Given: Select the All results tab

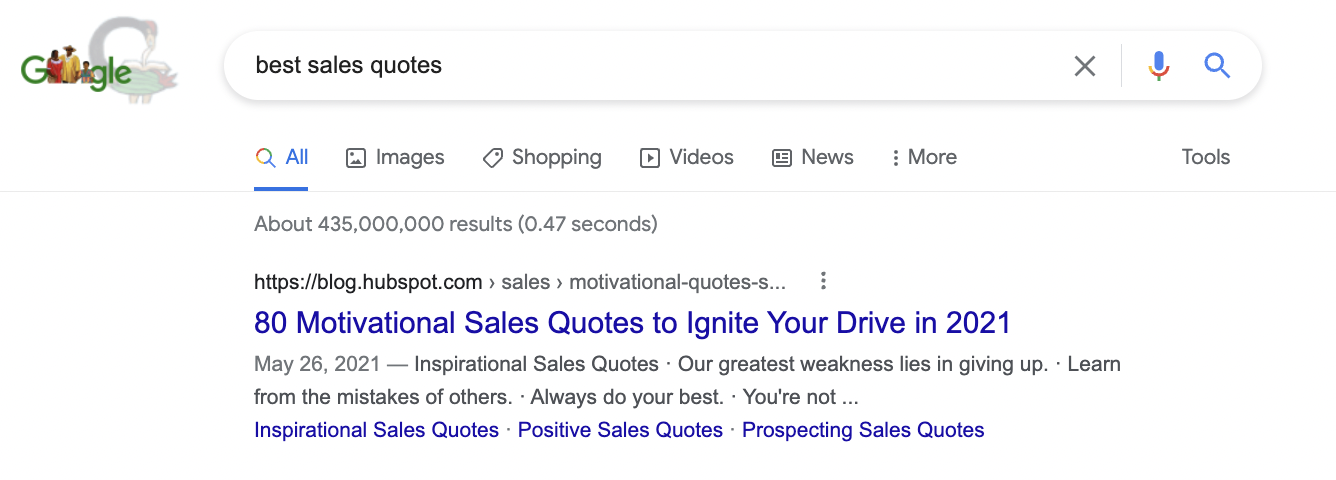Looking at the screenshot, I should pos(282,157).
